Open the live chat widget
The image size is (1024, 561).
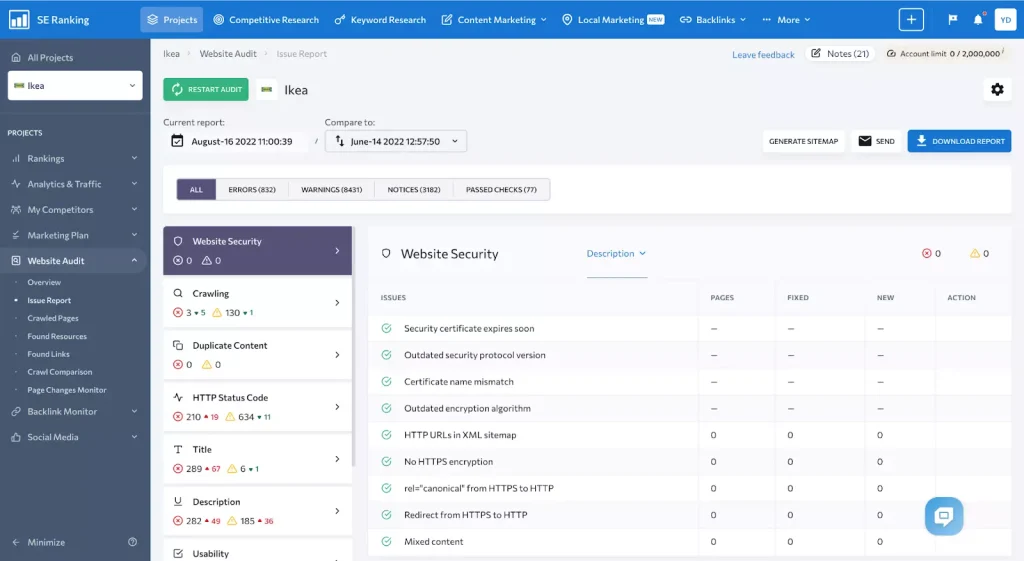coord(944,516)
